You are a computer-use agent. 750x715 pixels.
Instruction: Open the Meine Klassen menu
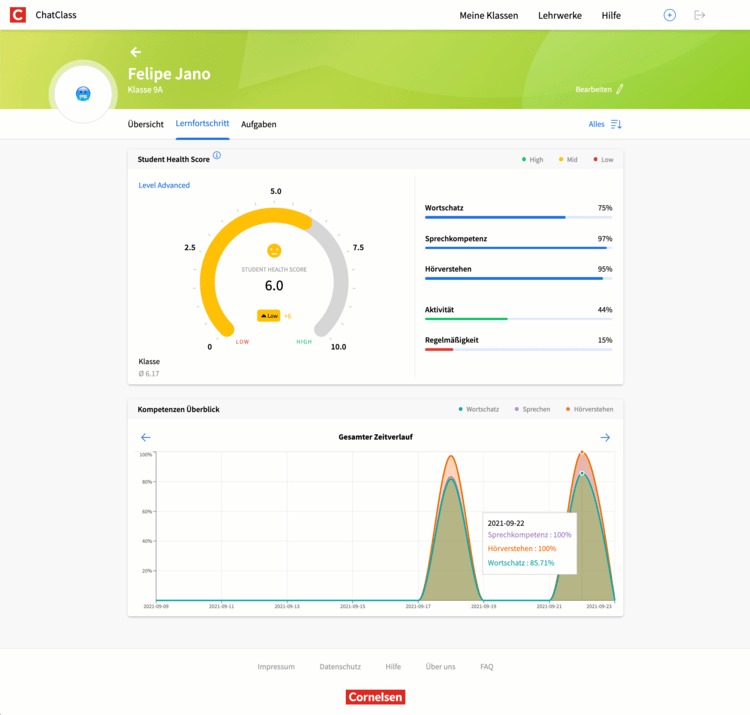488,16
